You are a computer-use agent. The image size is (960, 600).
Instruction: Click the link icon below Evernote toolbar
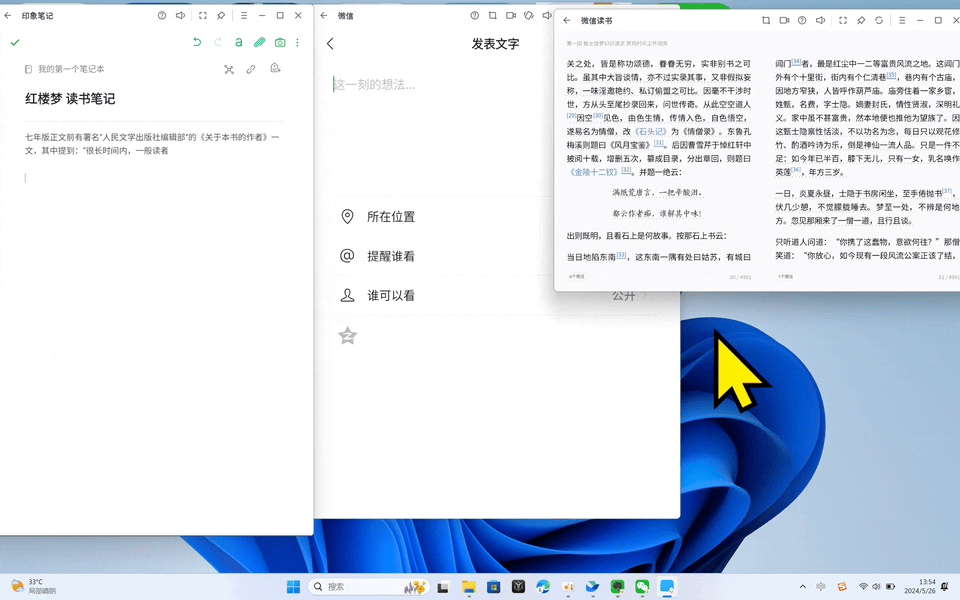pos(251,69)
